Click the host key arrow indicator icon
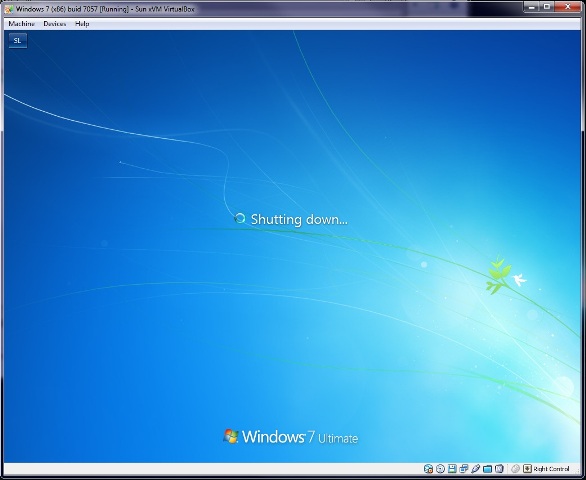Viewport: 586px width, 480px height. 527,468
